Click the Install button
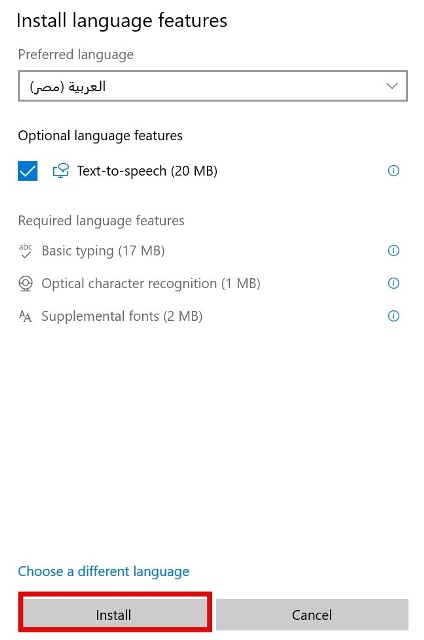 pos(115,615)
